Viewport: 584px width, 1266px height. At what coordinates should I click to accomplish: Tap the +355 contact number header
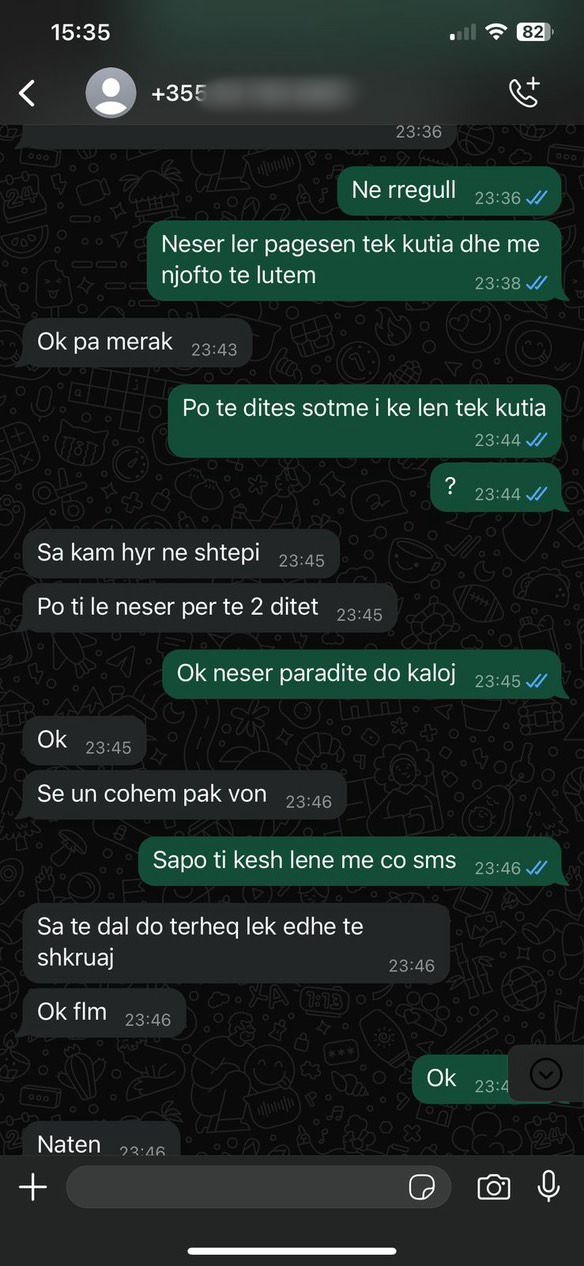click(x=250, y=93)
